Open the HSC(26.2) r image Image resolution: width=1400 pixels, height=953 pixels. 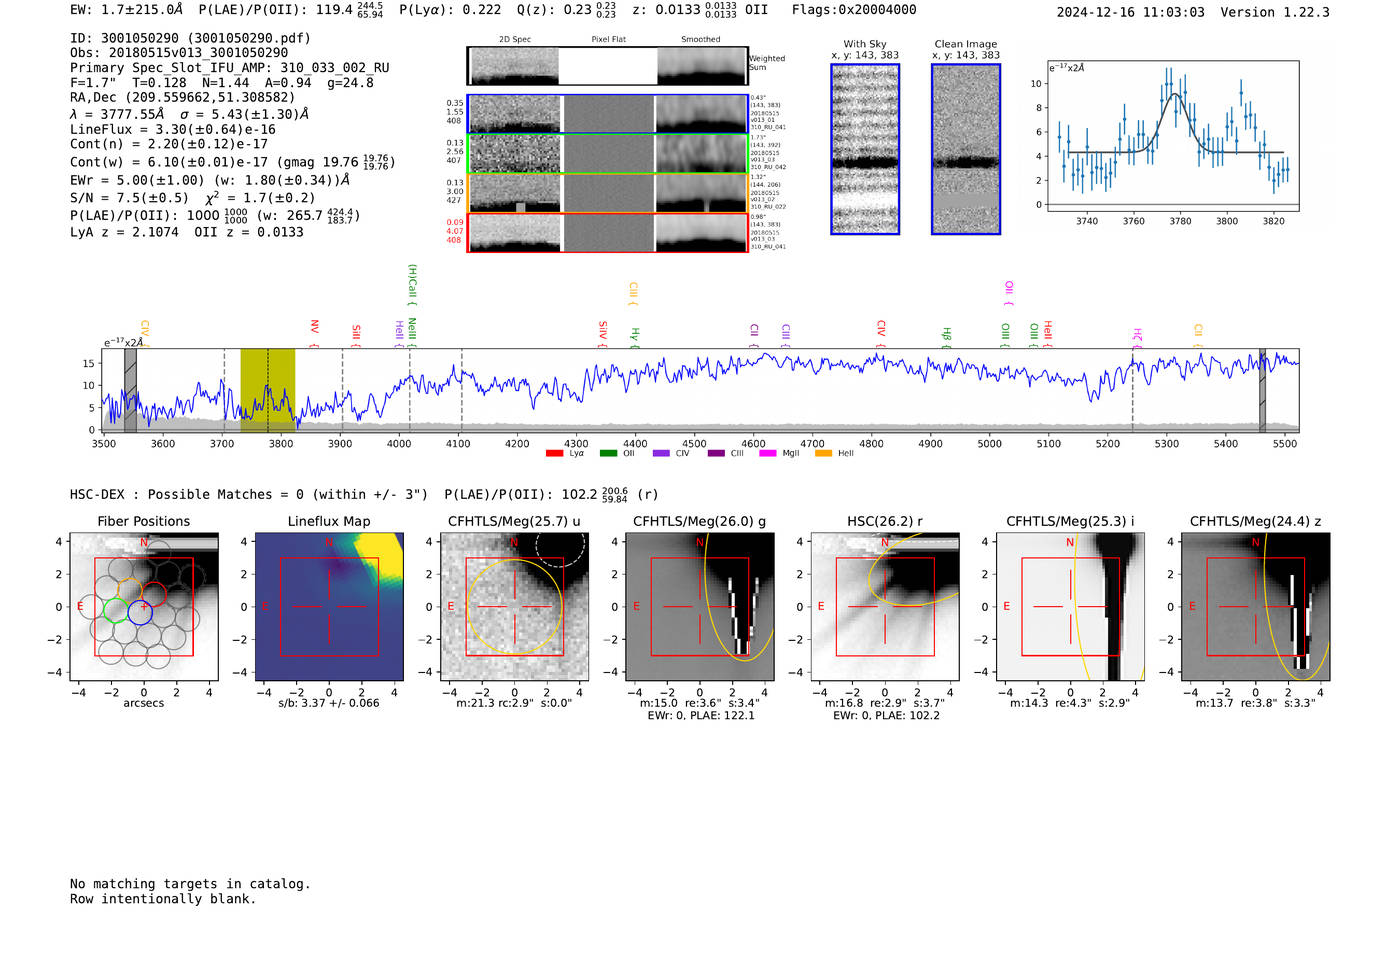click(885, 607)
